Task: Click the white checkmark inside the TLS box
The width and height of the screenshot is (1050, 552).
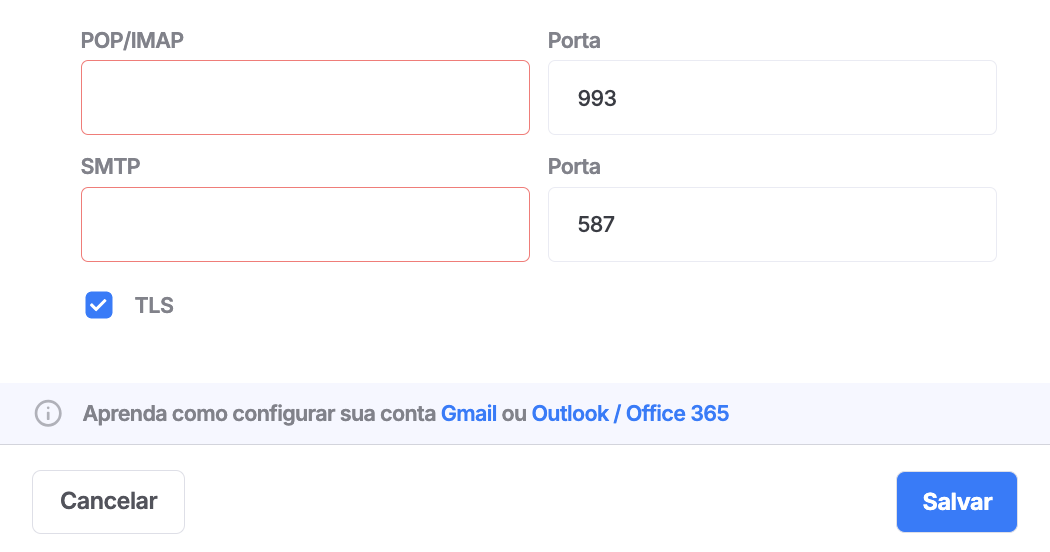Action: [99, 305]
